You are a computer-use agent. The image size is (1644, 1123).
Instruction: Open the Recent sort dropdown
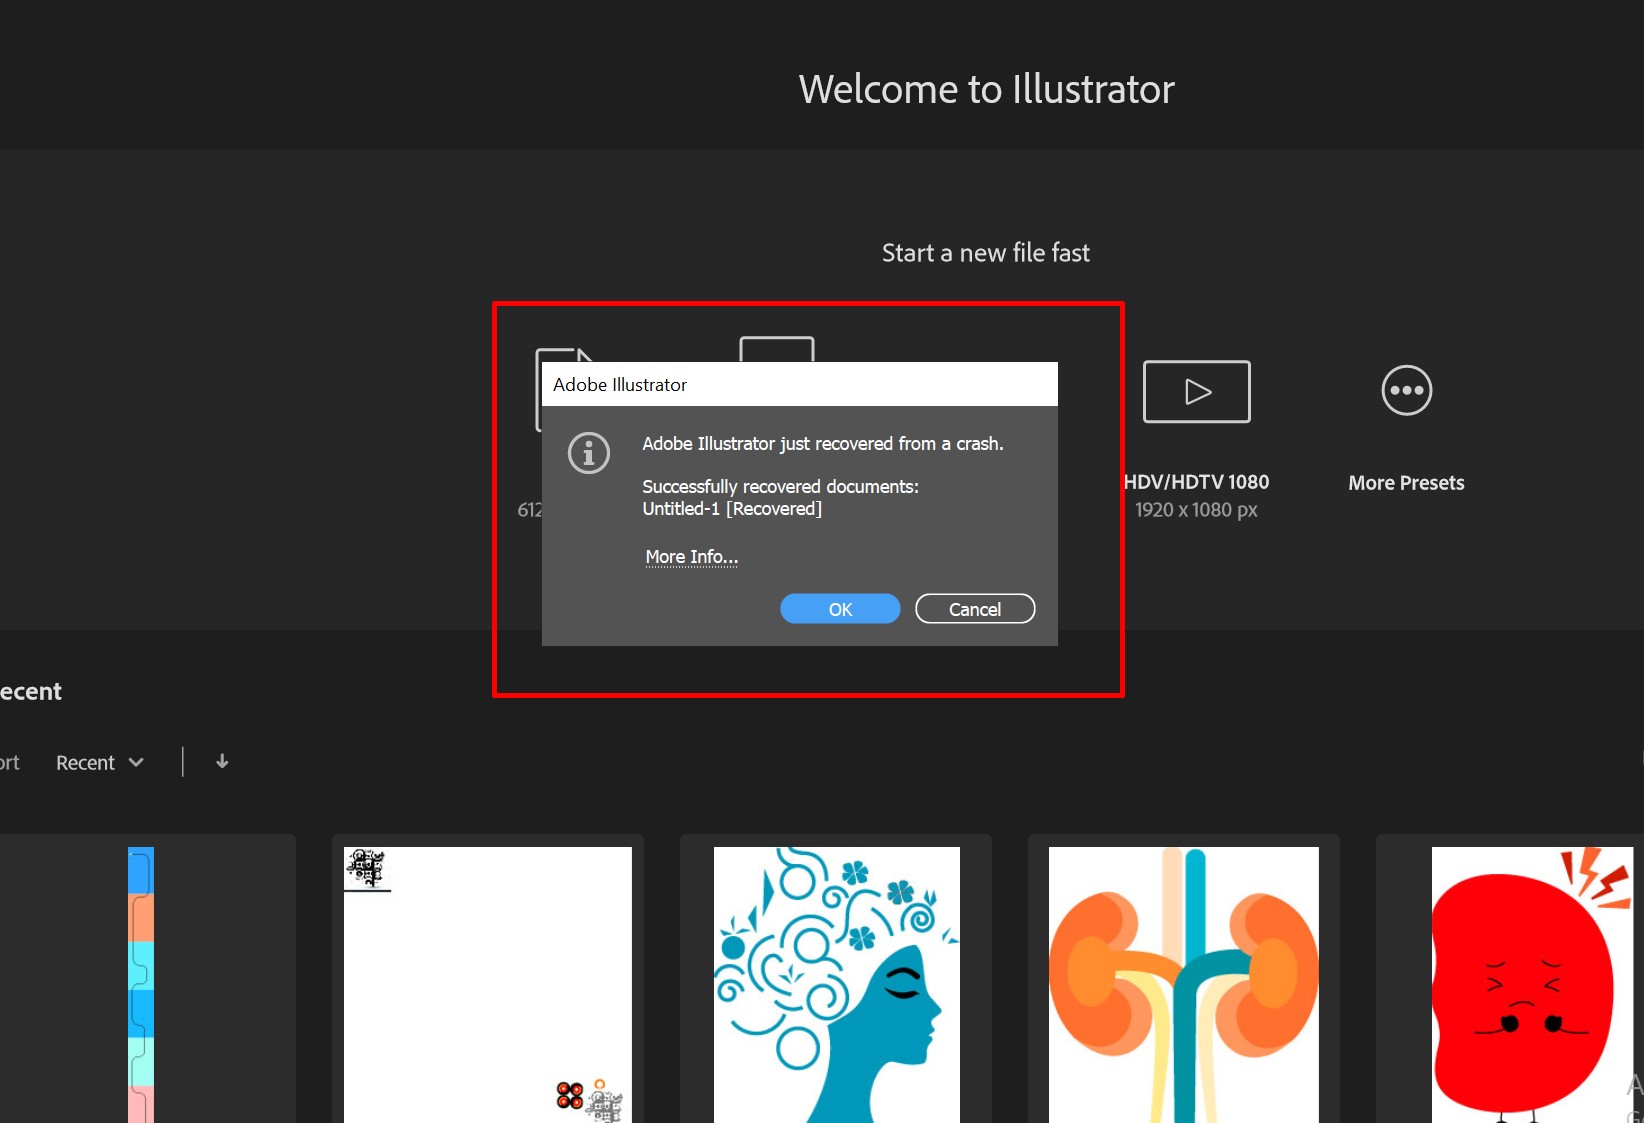99,761
